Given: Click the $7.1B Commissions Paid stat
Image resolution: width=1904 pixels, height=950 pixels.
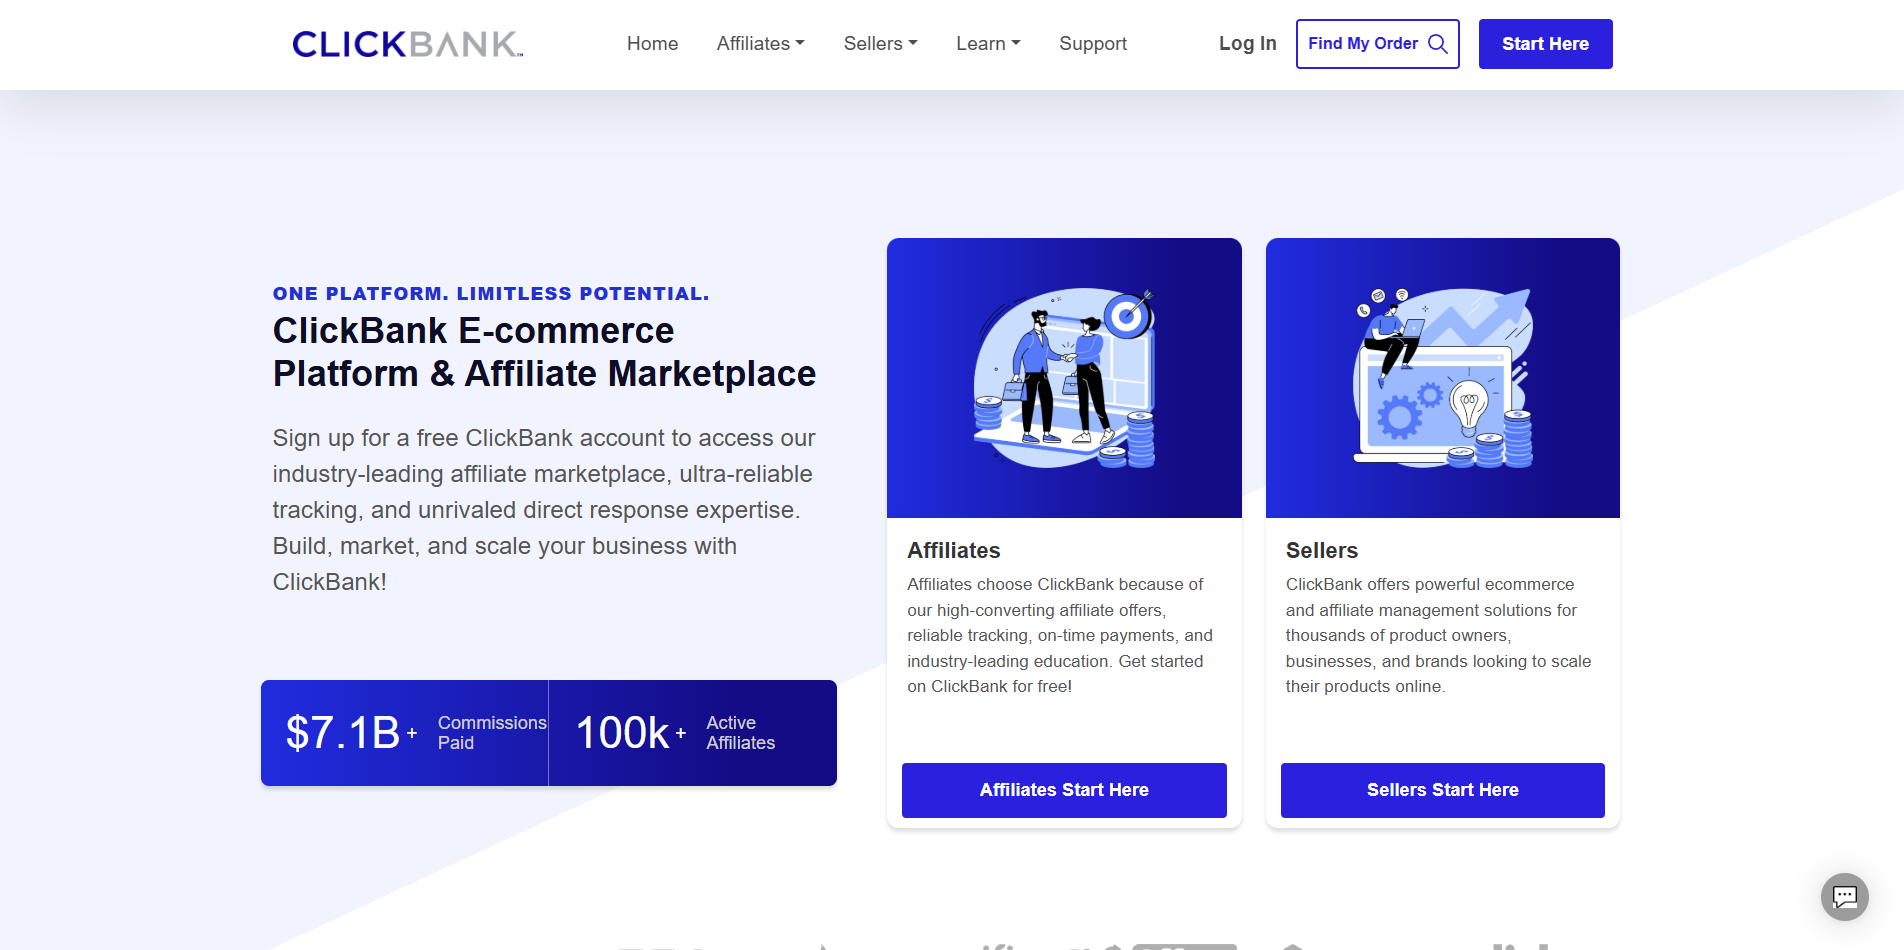Looking at the screenshot, I should 405,733.
